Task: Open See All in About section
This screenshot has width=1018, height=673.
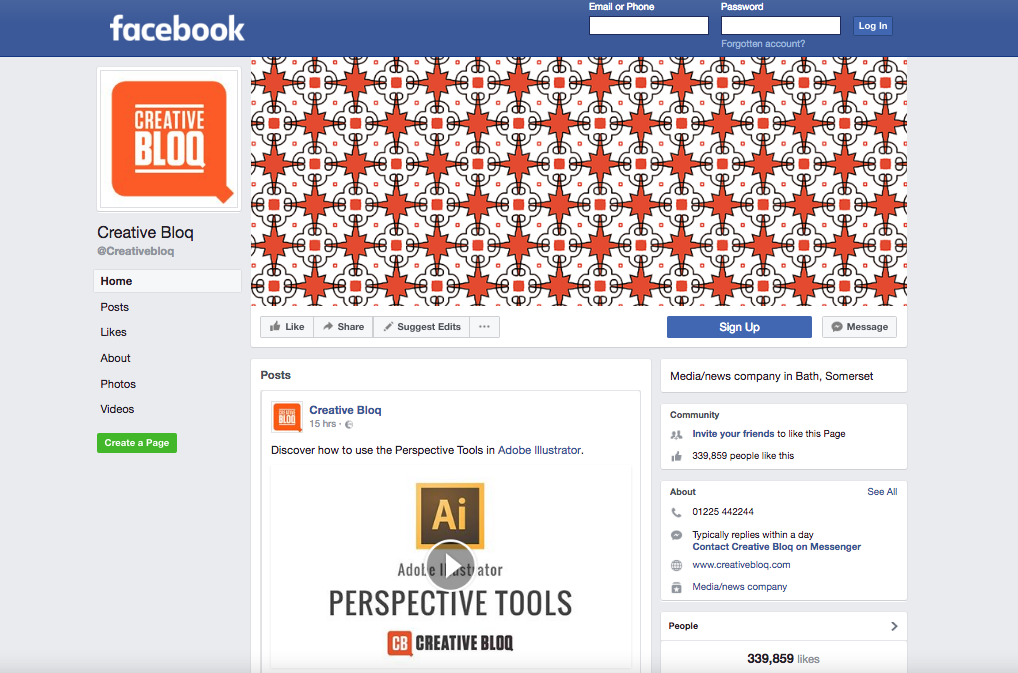Action: point(882,492)
